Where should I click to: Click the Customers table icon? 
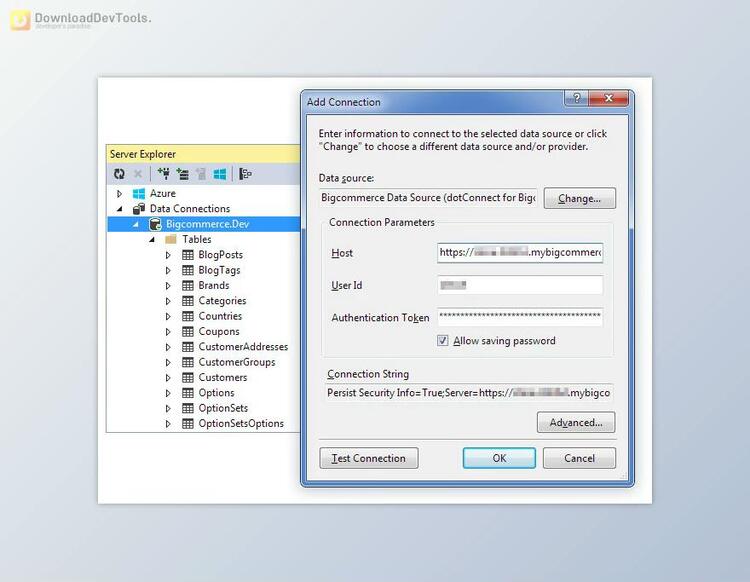[188, 377]
